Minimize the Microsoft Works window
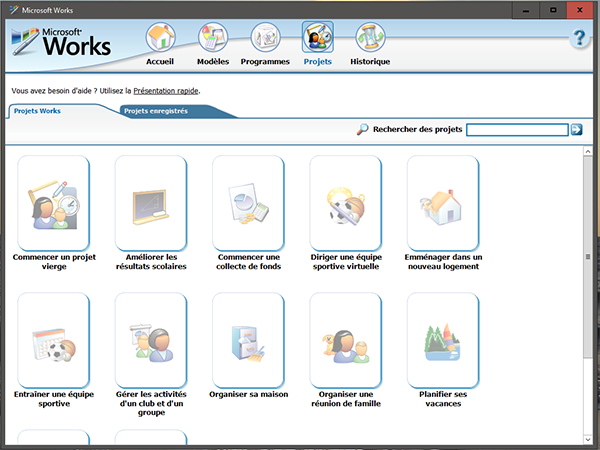 526,10
